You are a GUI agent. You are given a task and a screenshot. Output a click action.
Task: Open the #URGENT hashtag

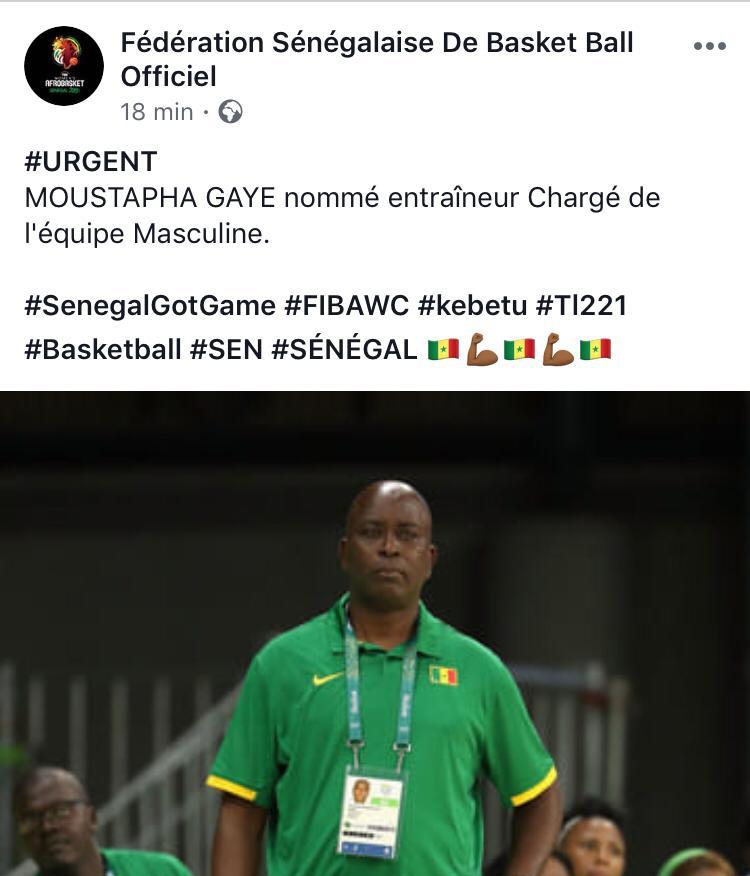pyautogui.click(x=91, y=161)
